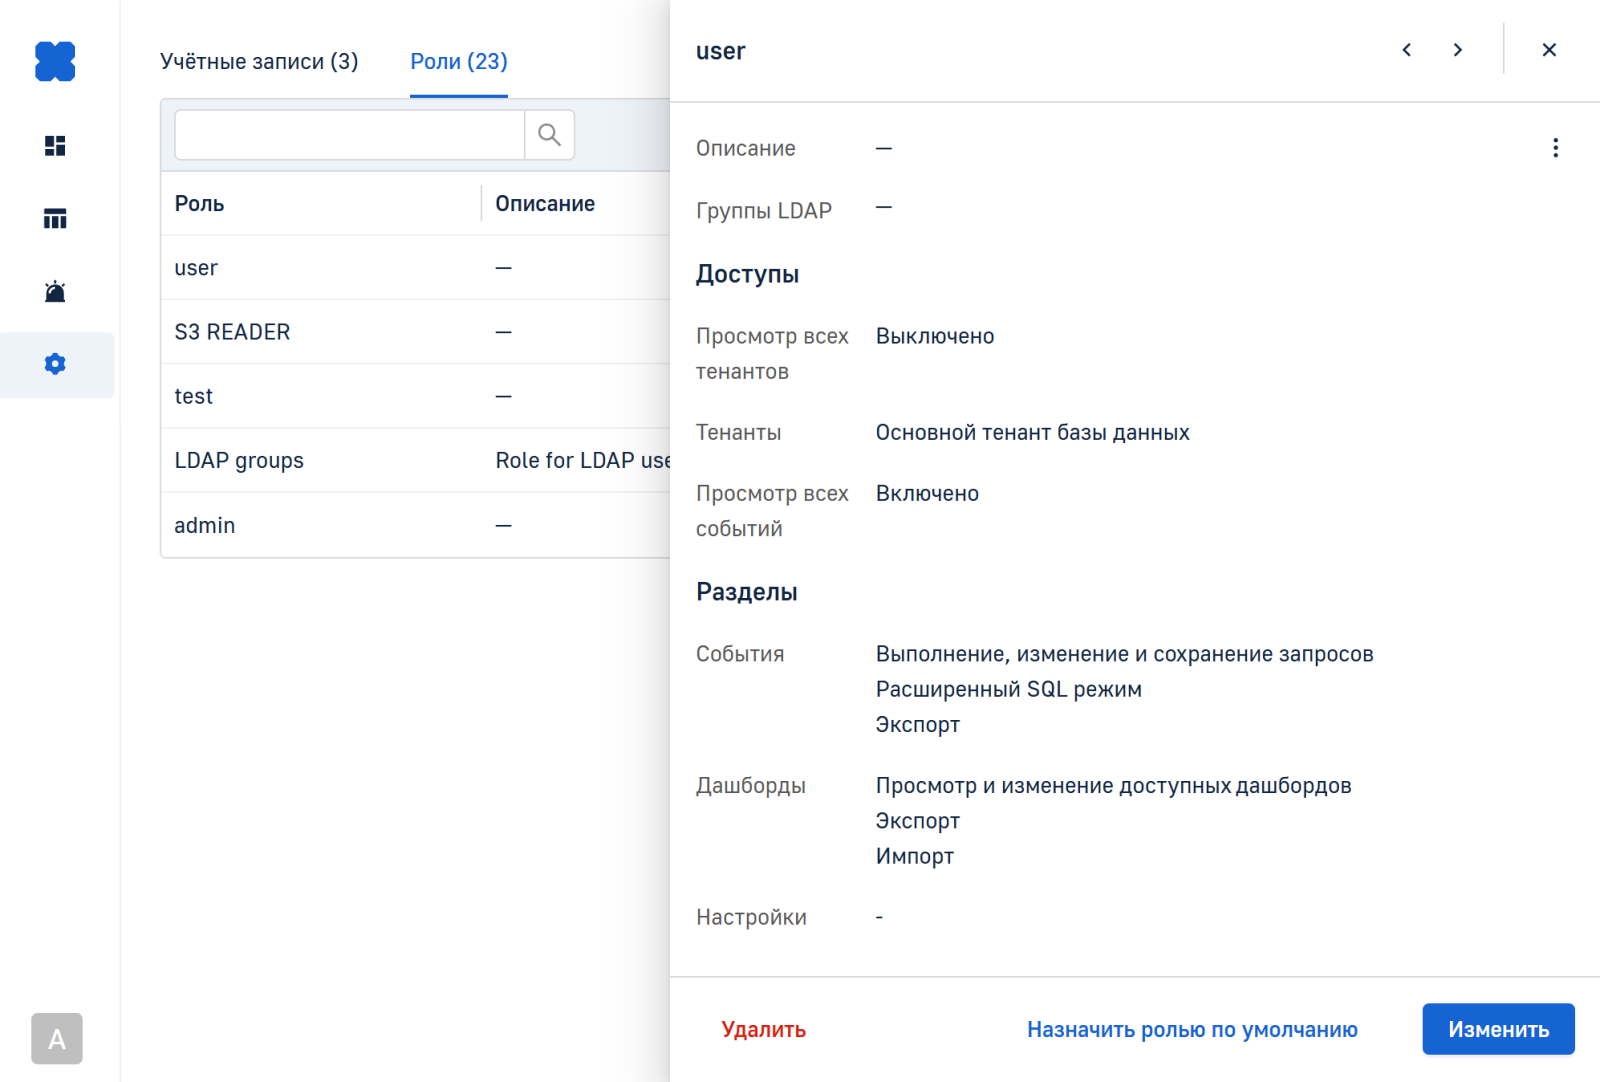
Task: Click the blue app logo icon
Action: pos(55,61)
